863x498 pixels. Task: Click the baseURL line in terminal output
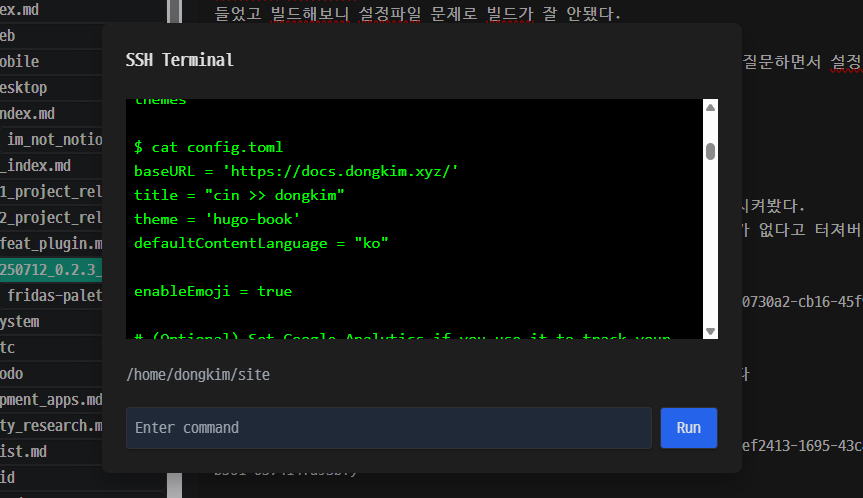click(296, 171)
